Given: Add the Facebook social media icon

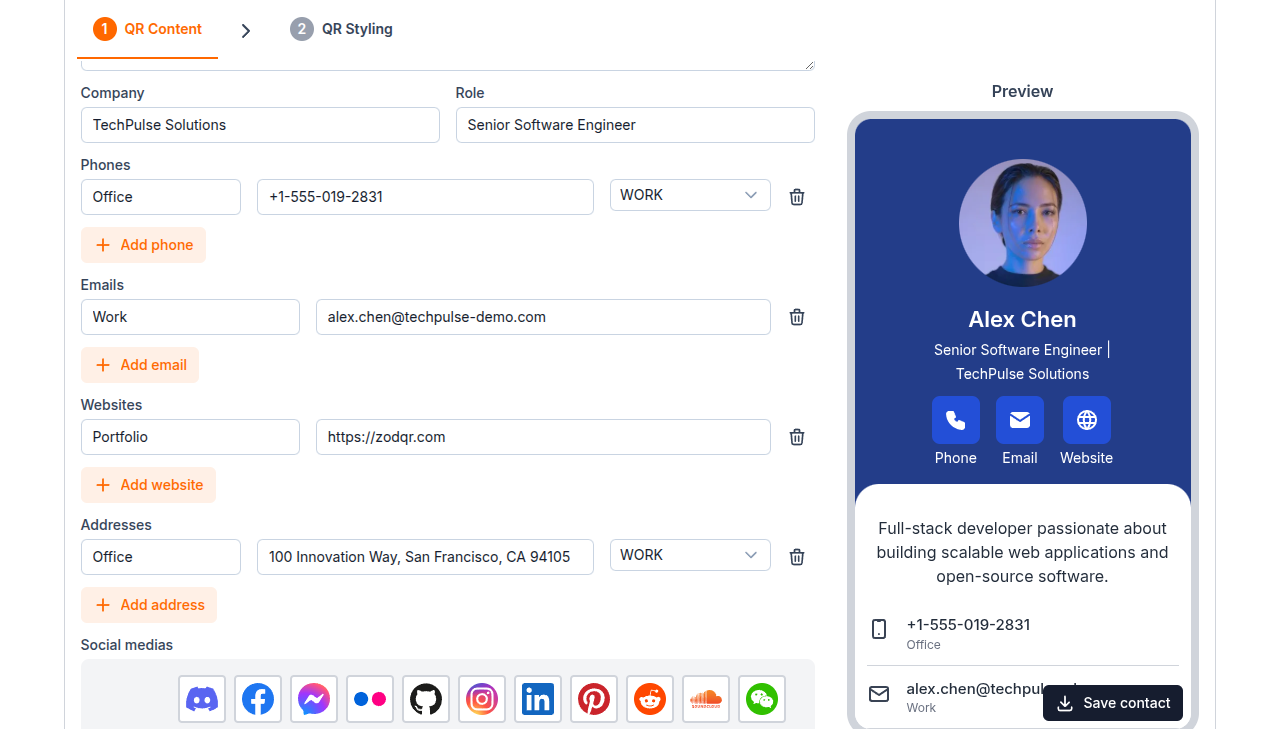Looking at the screenshot, I should (x=258, y=699).
